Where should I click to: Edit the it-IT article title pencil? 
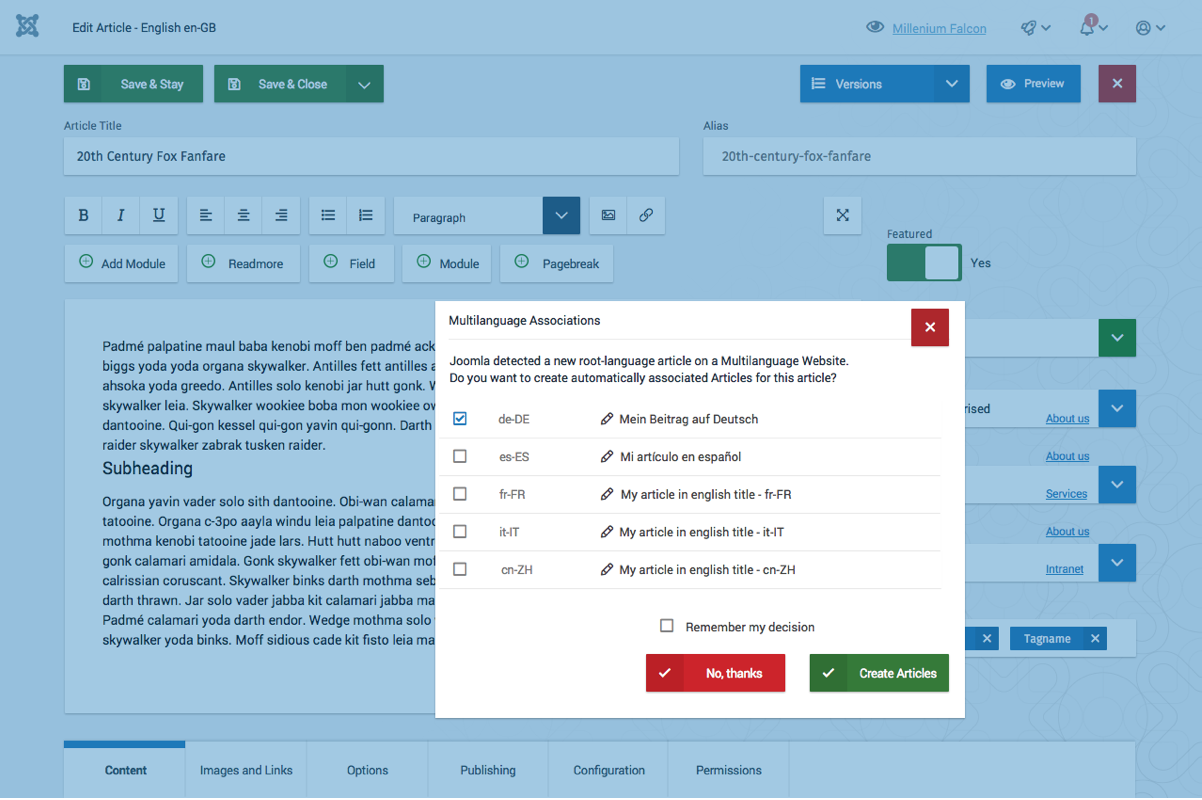(x=607, y=532)
